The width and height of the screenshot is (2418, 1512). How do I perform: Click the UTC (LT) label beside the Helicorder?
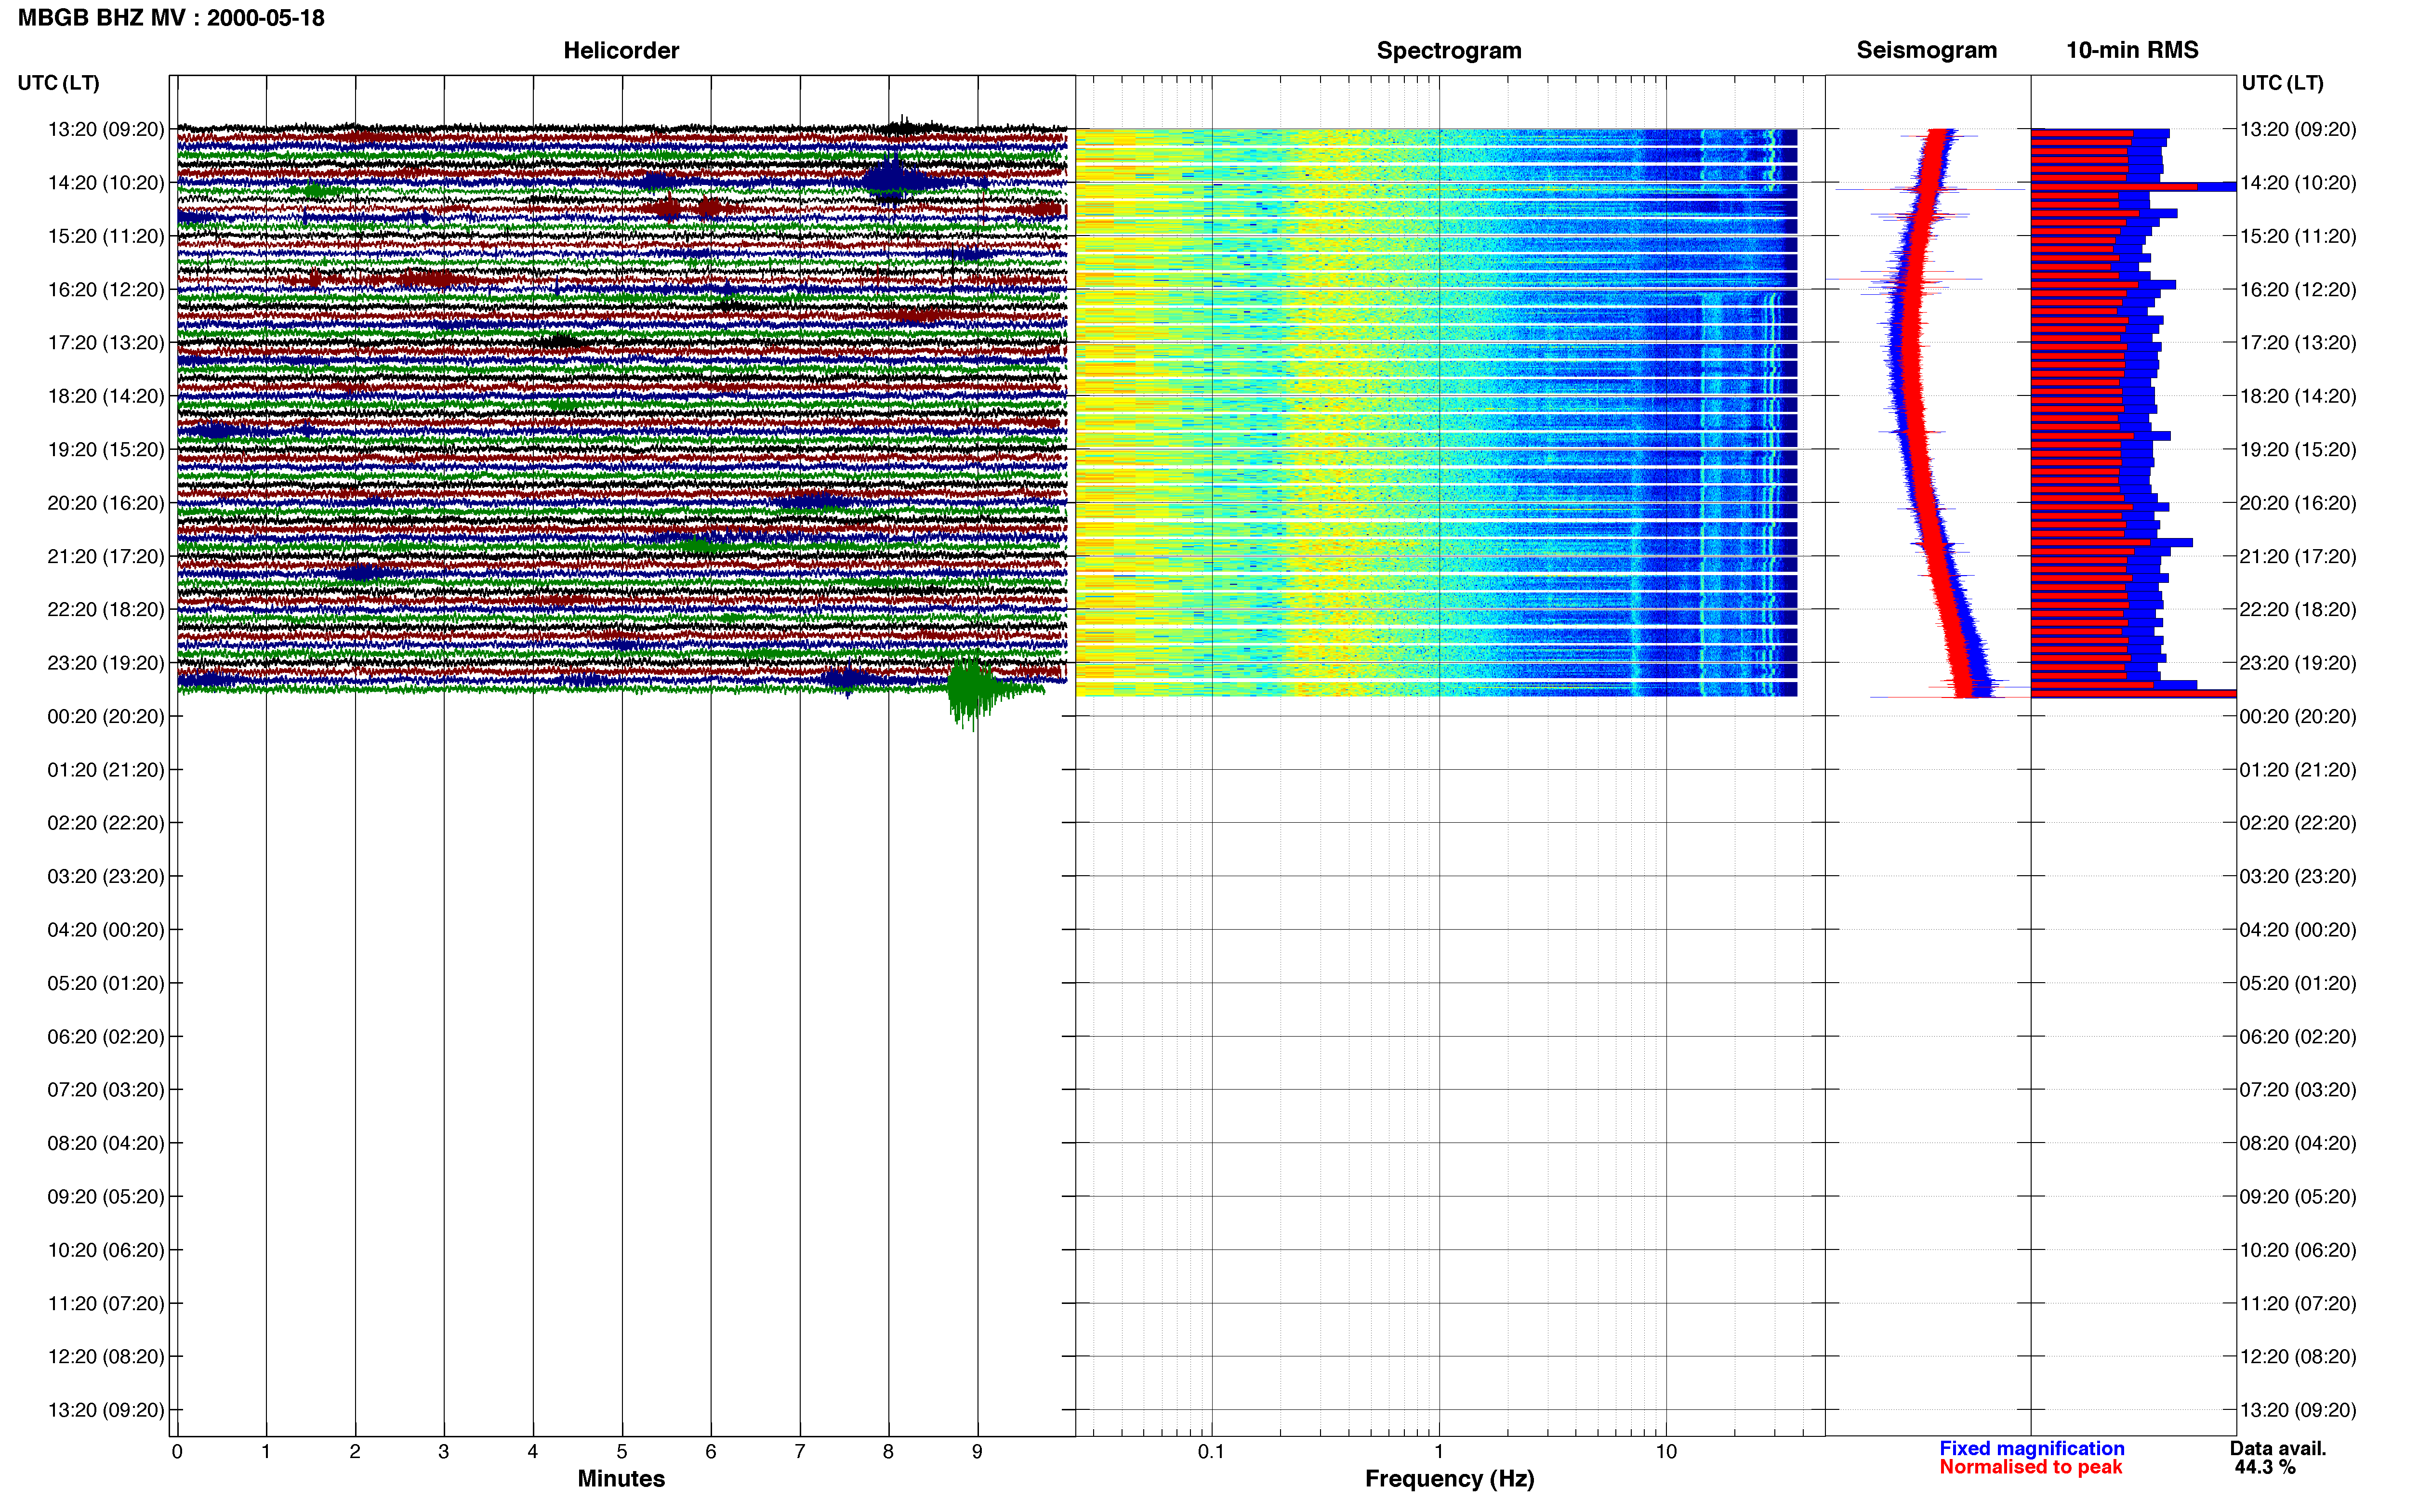(x=59, y=83)
